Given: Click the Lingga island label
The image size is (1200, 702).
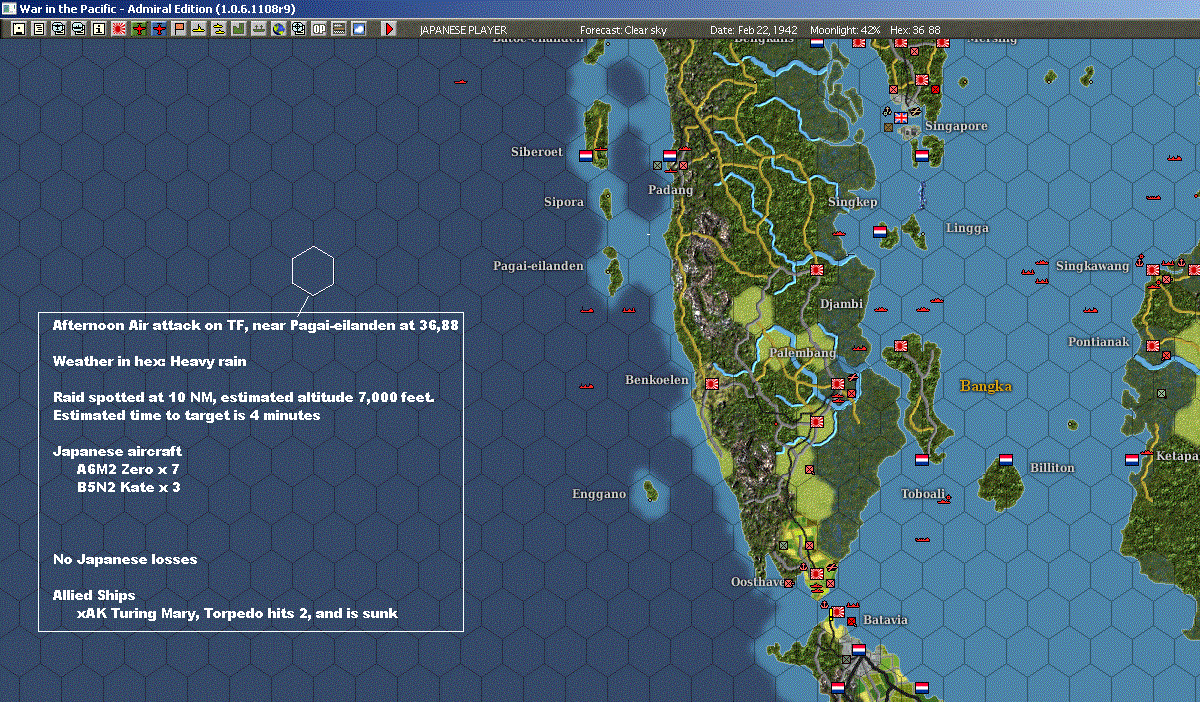Looking at the screenshot, I should 967,228.
